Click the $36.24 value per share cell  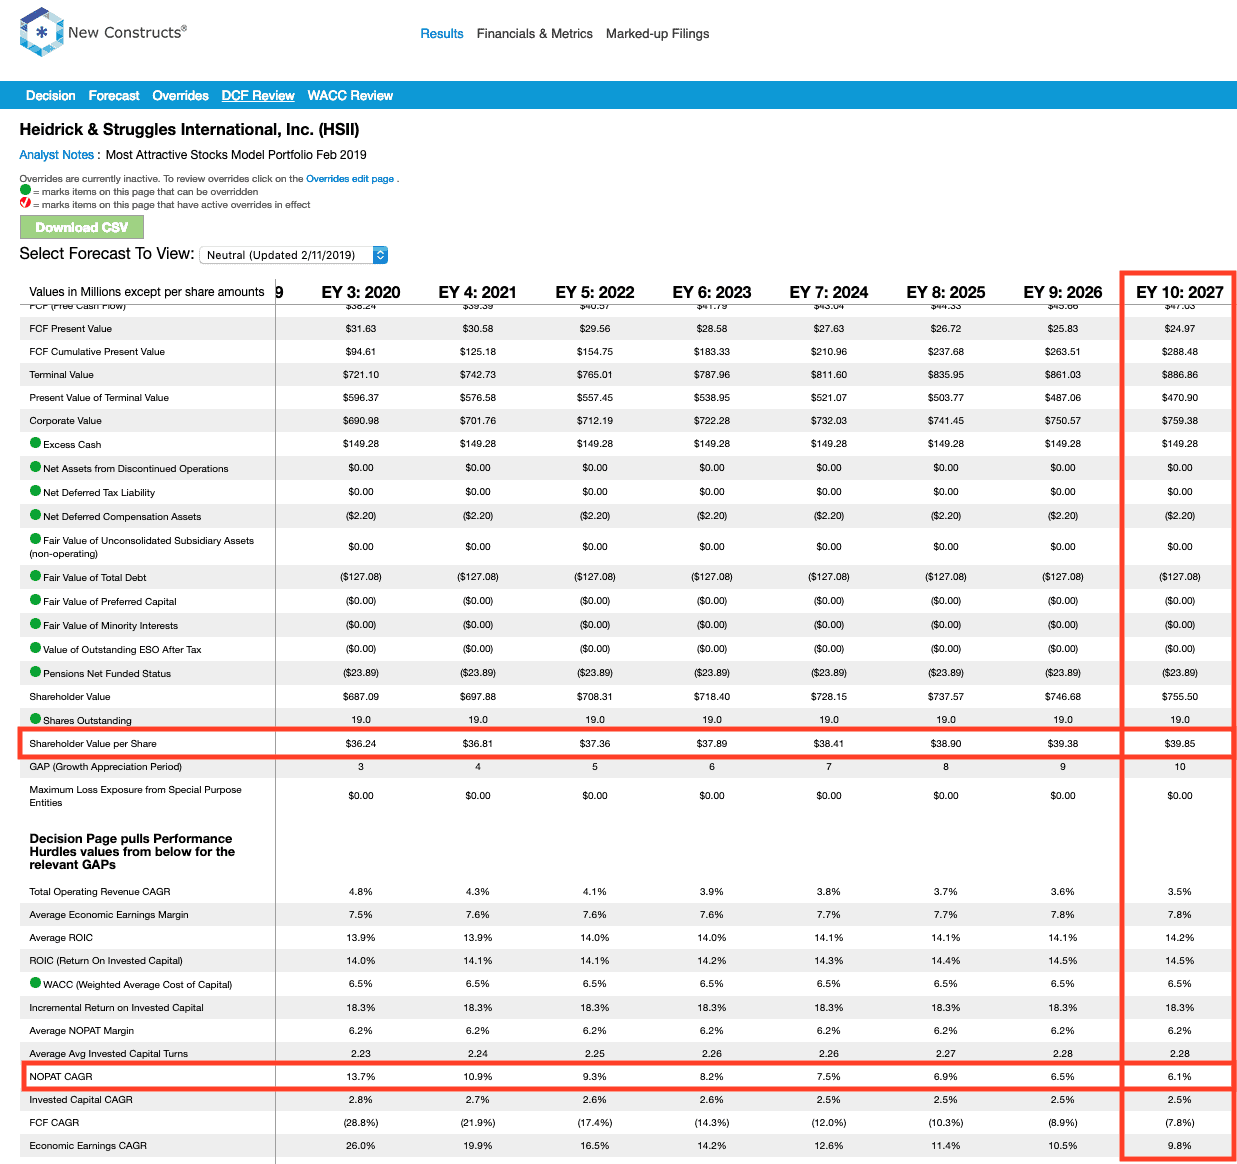point(361,744)
